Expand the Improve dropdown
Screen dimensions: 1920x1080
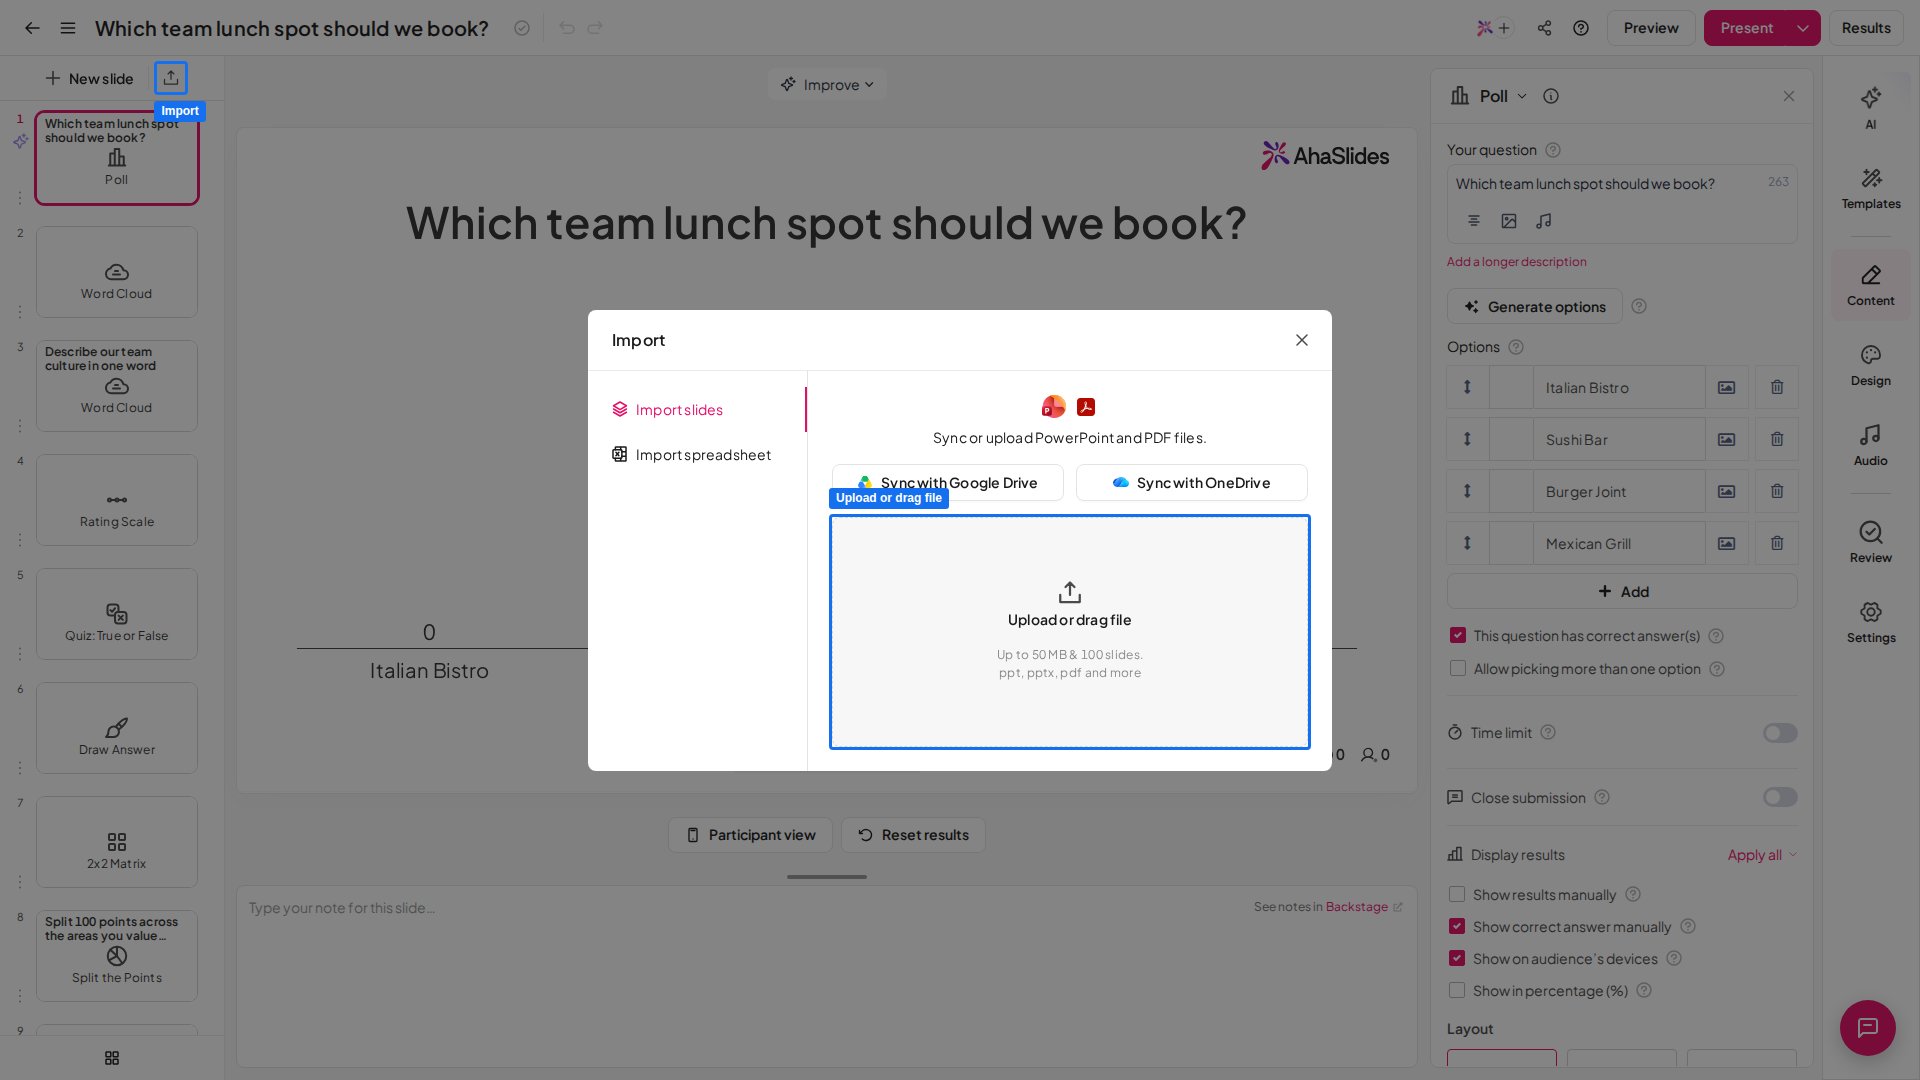(x=827, y=84)
